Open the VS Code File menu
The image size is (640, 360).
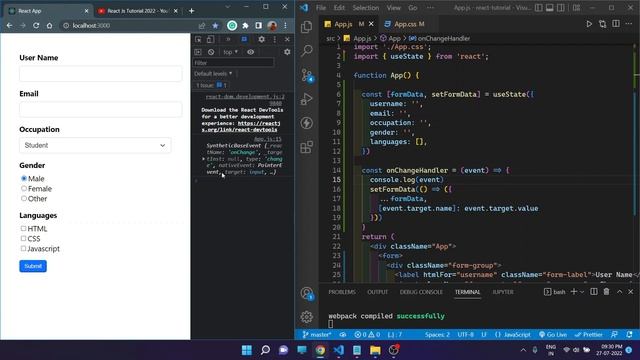321,8
